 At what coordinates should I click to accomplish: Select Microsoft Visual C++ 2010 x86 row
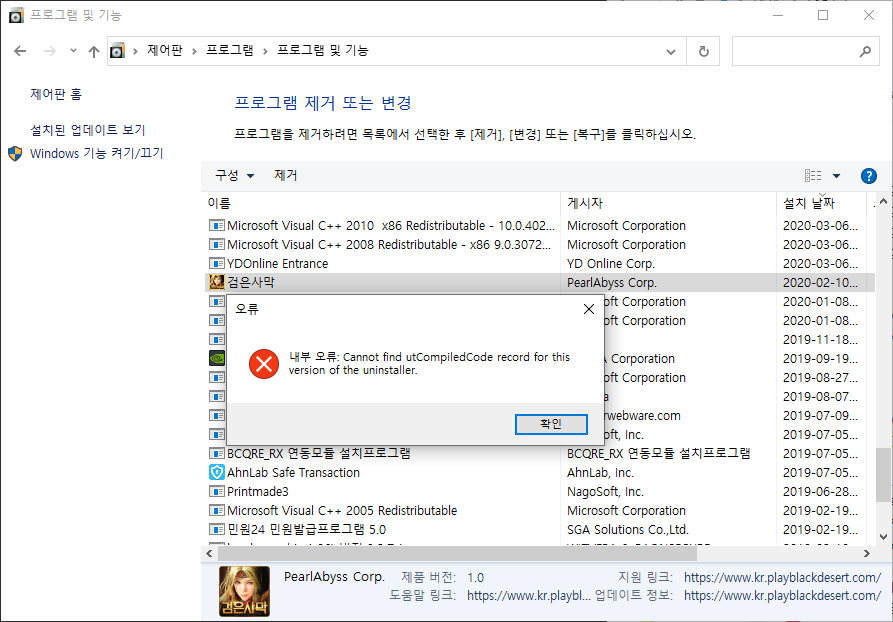(x=539, y=226)
